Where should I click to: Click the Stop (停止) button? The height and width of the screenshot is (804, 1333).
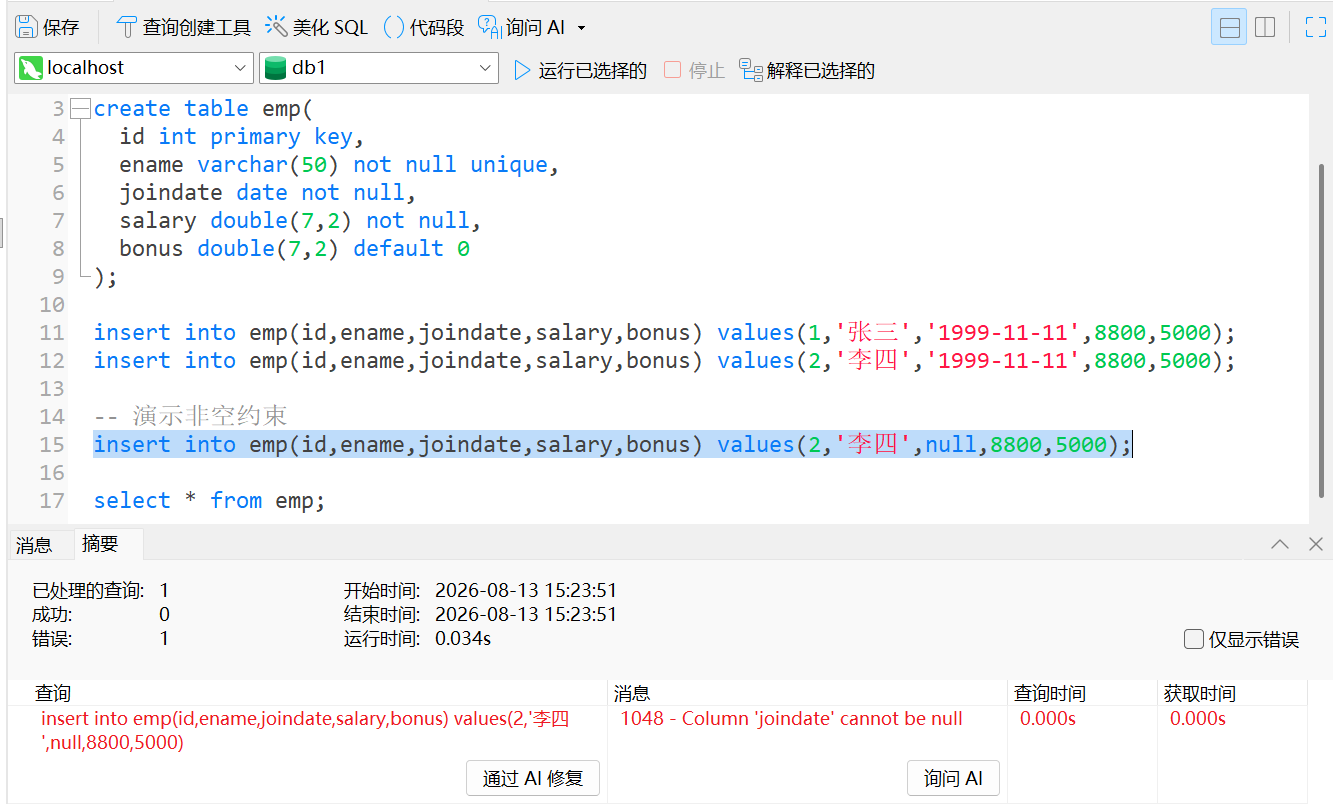click(x=694, y=70)
